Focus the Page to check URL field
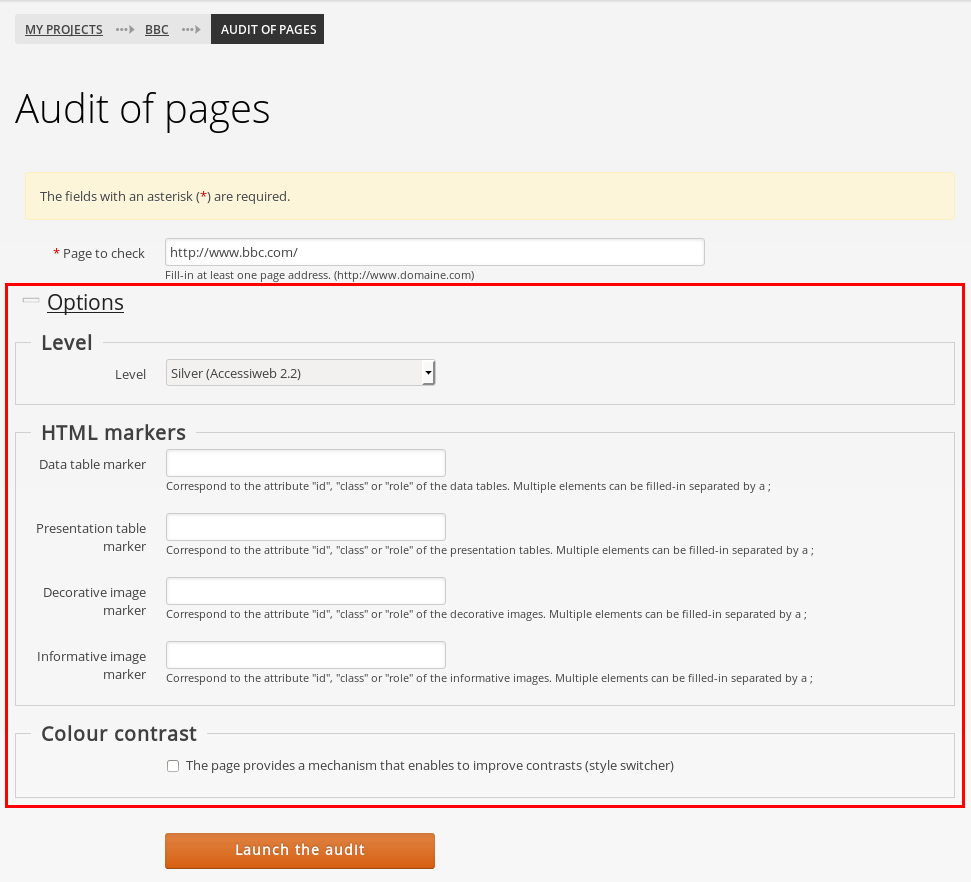Image resolution: width=971 pixels, height=882 pixels. point(435,252)
